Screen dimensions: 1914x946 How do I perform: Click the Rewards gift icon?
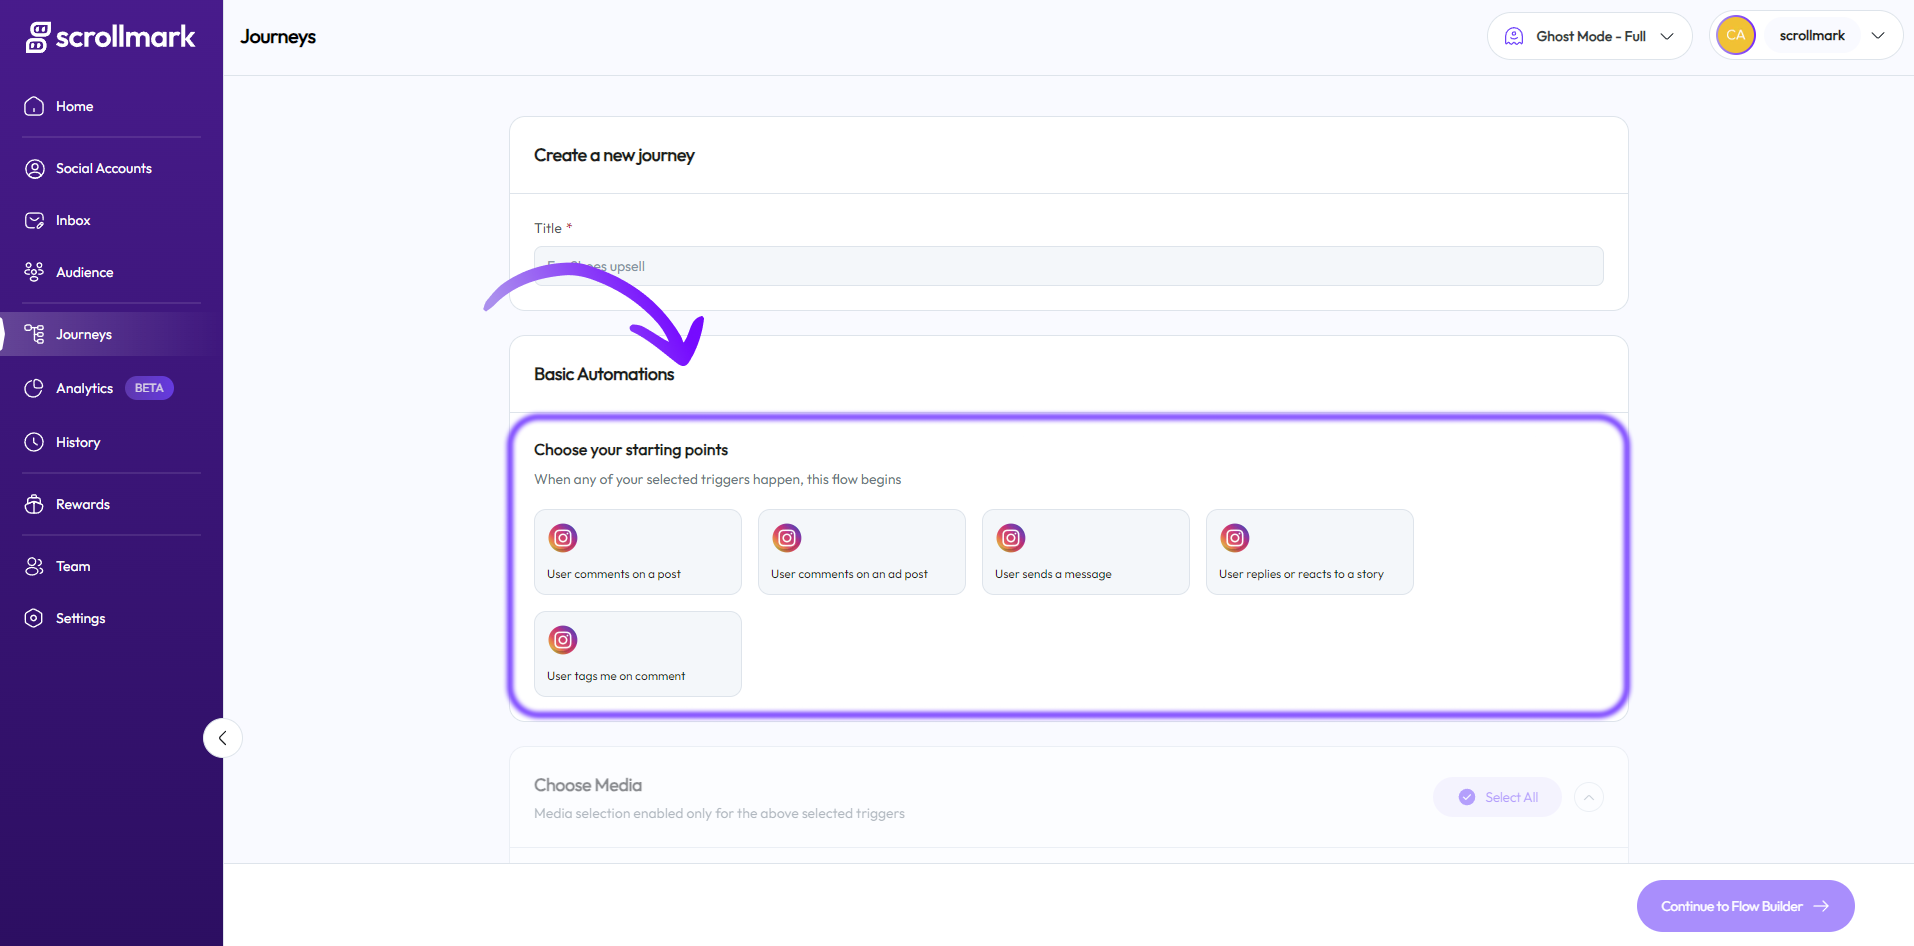tap(34, 504)
